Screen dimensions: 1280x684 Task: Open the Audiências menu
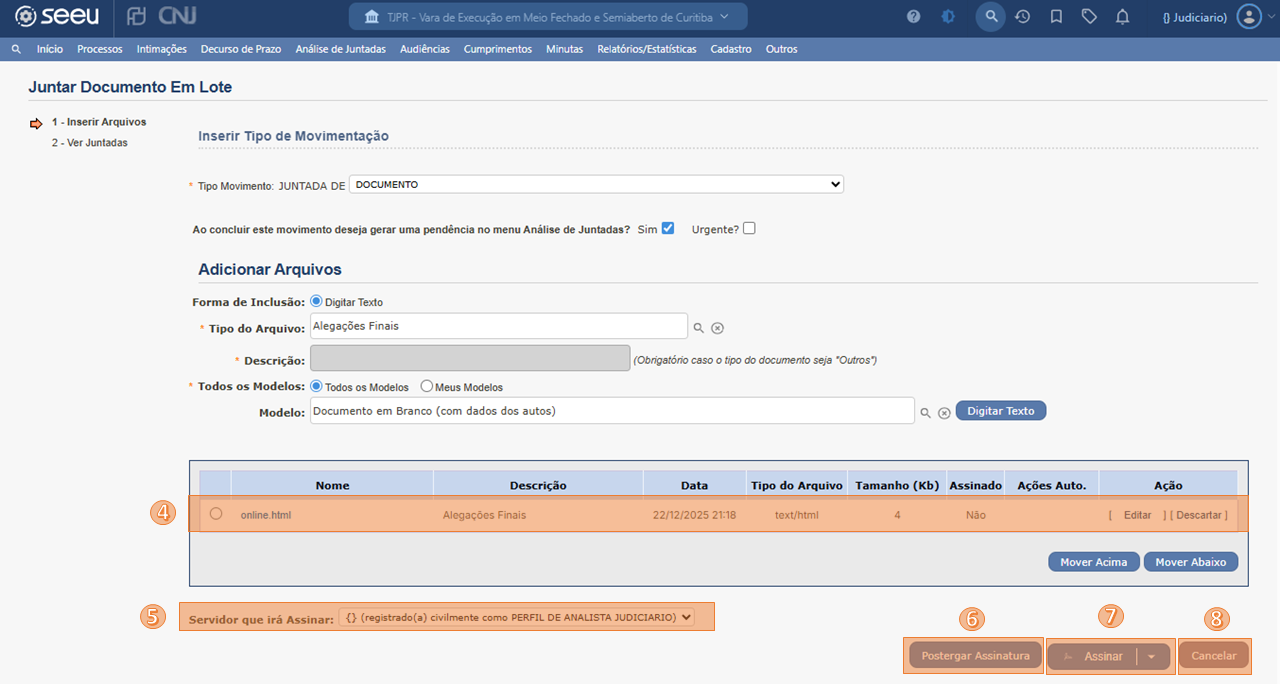point(424,49)
